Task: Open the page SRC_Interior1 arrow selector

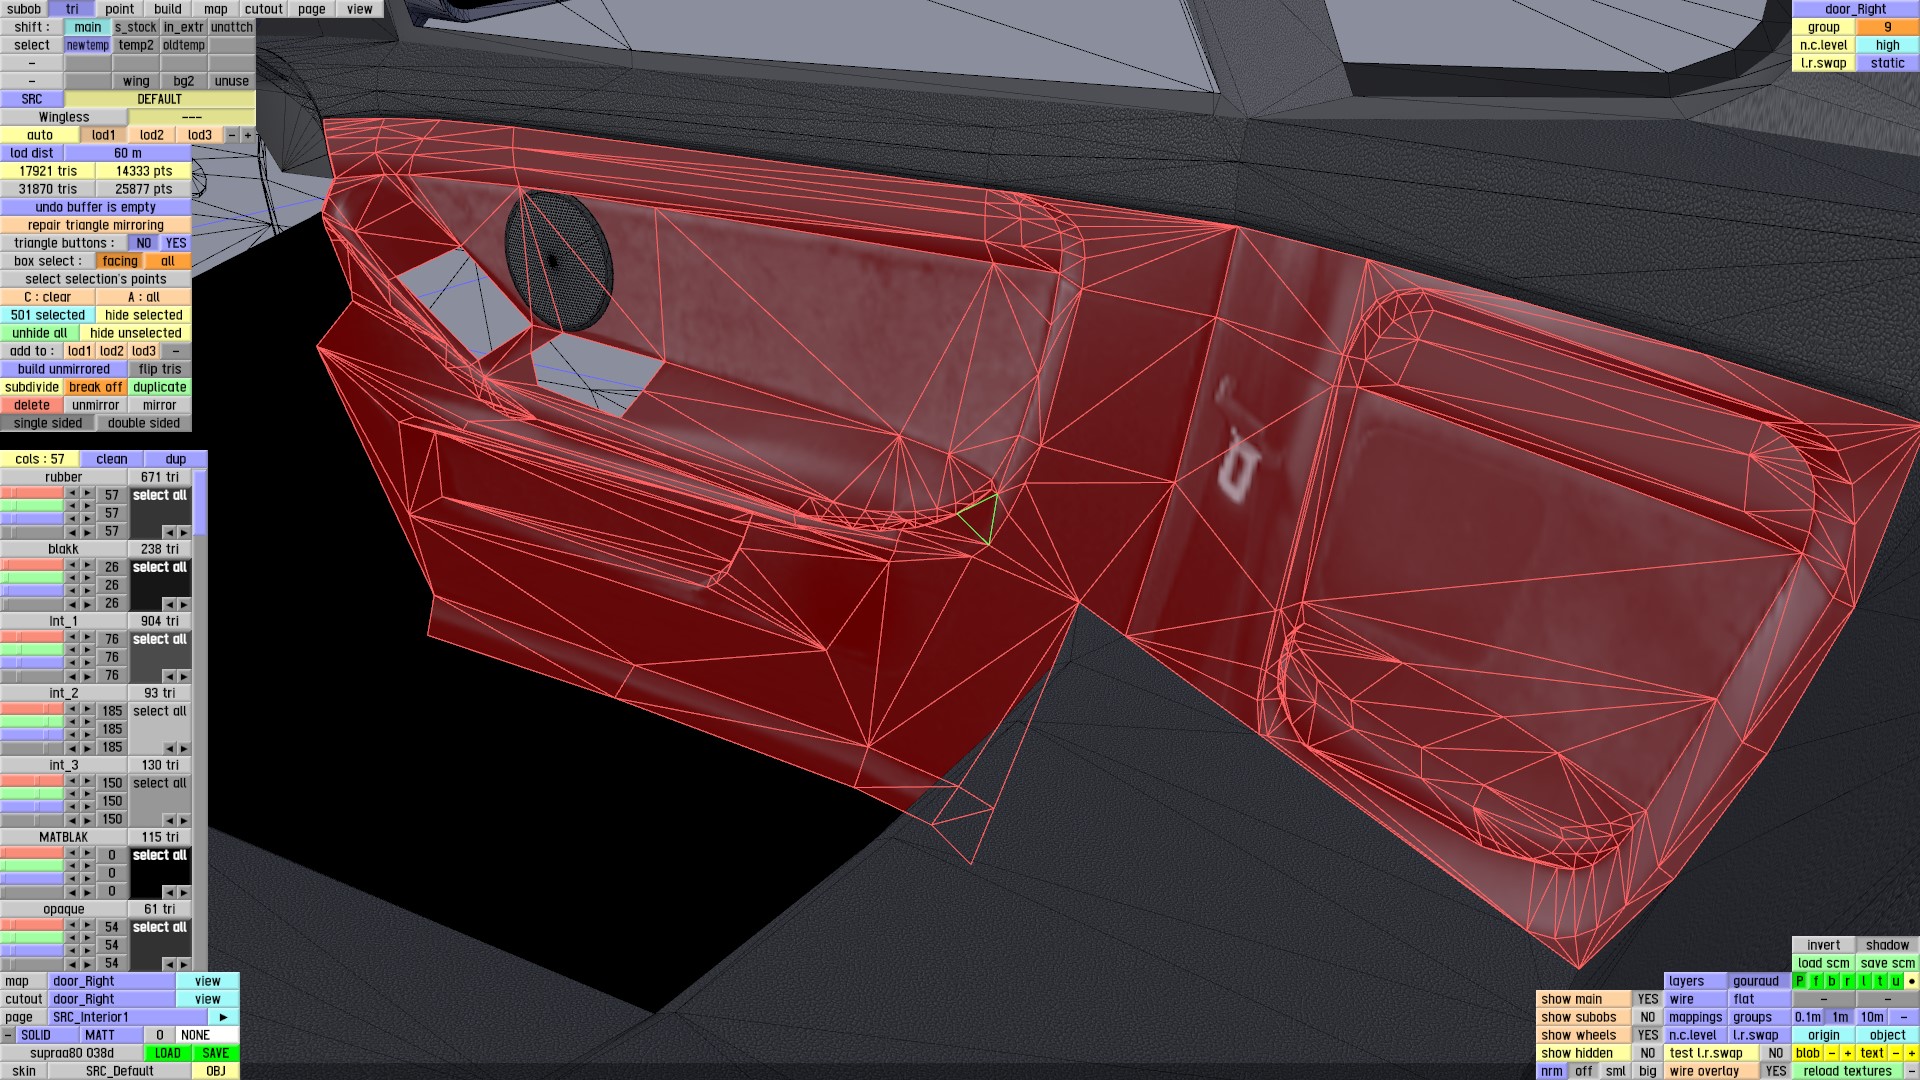Action: point(223,1017)
